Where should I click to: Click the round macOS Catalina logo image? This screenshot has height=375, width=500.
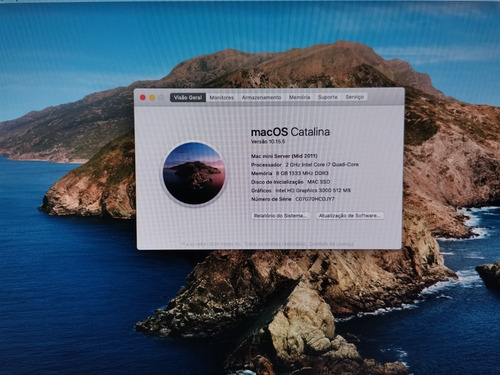(x=194, y=173)
